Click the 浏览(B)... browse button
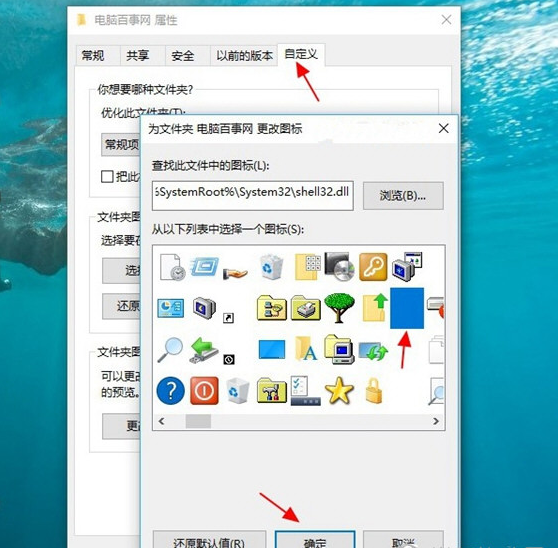This screenshot has height=548, width=558. [x=403, y=196]
